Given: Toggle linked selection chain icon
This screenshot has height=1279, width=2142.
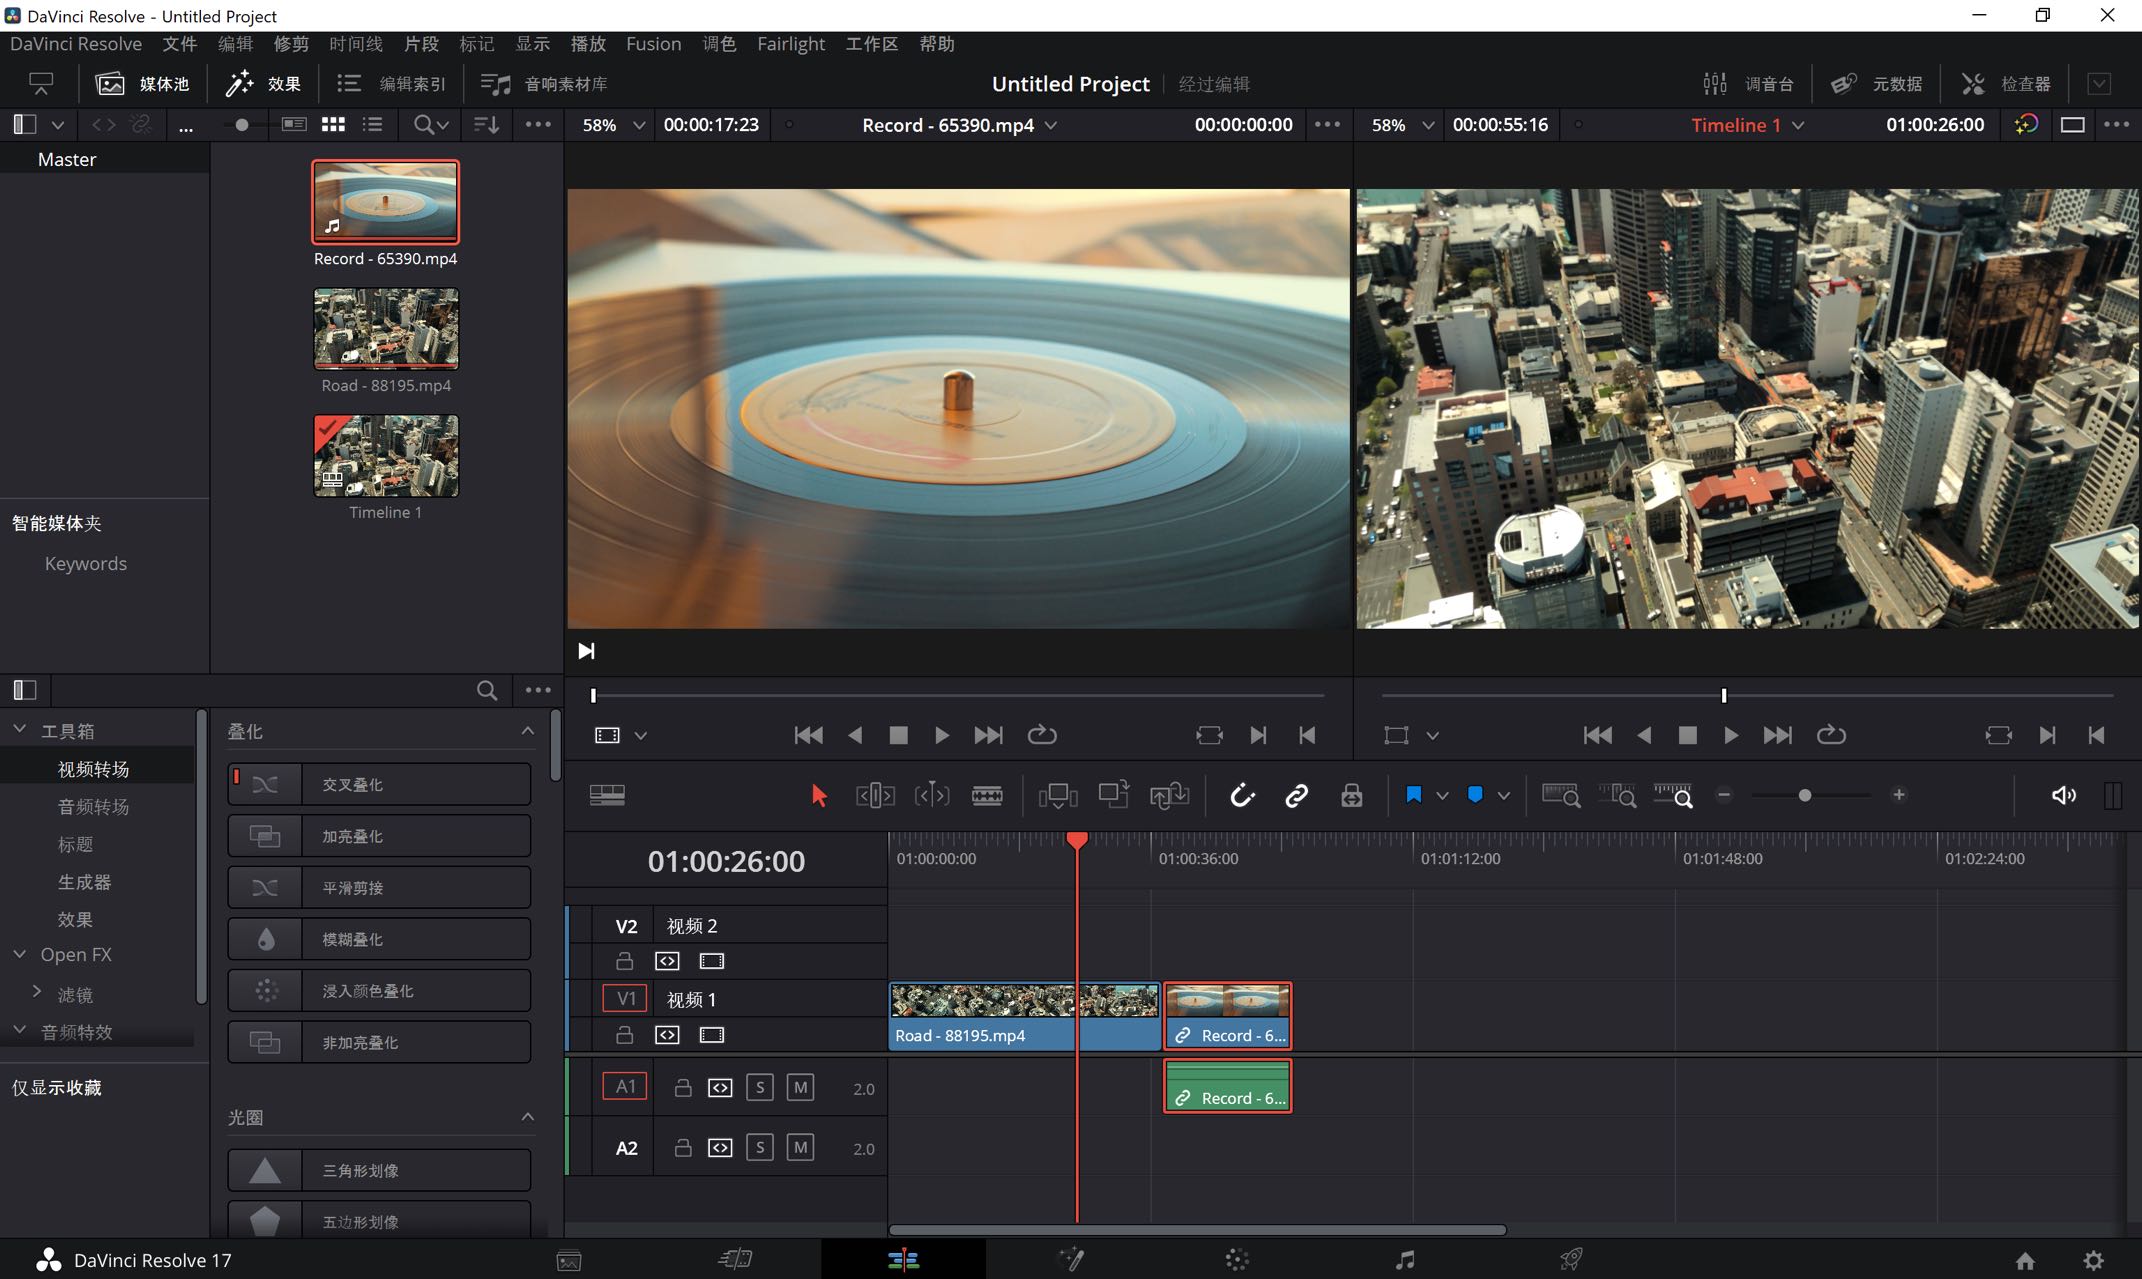Looking at the screenshot, I should 1296,795.
